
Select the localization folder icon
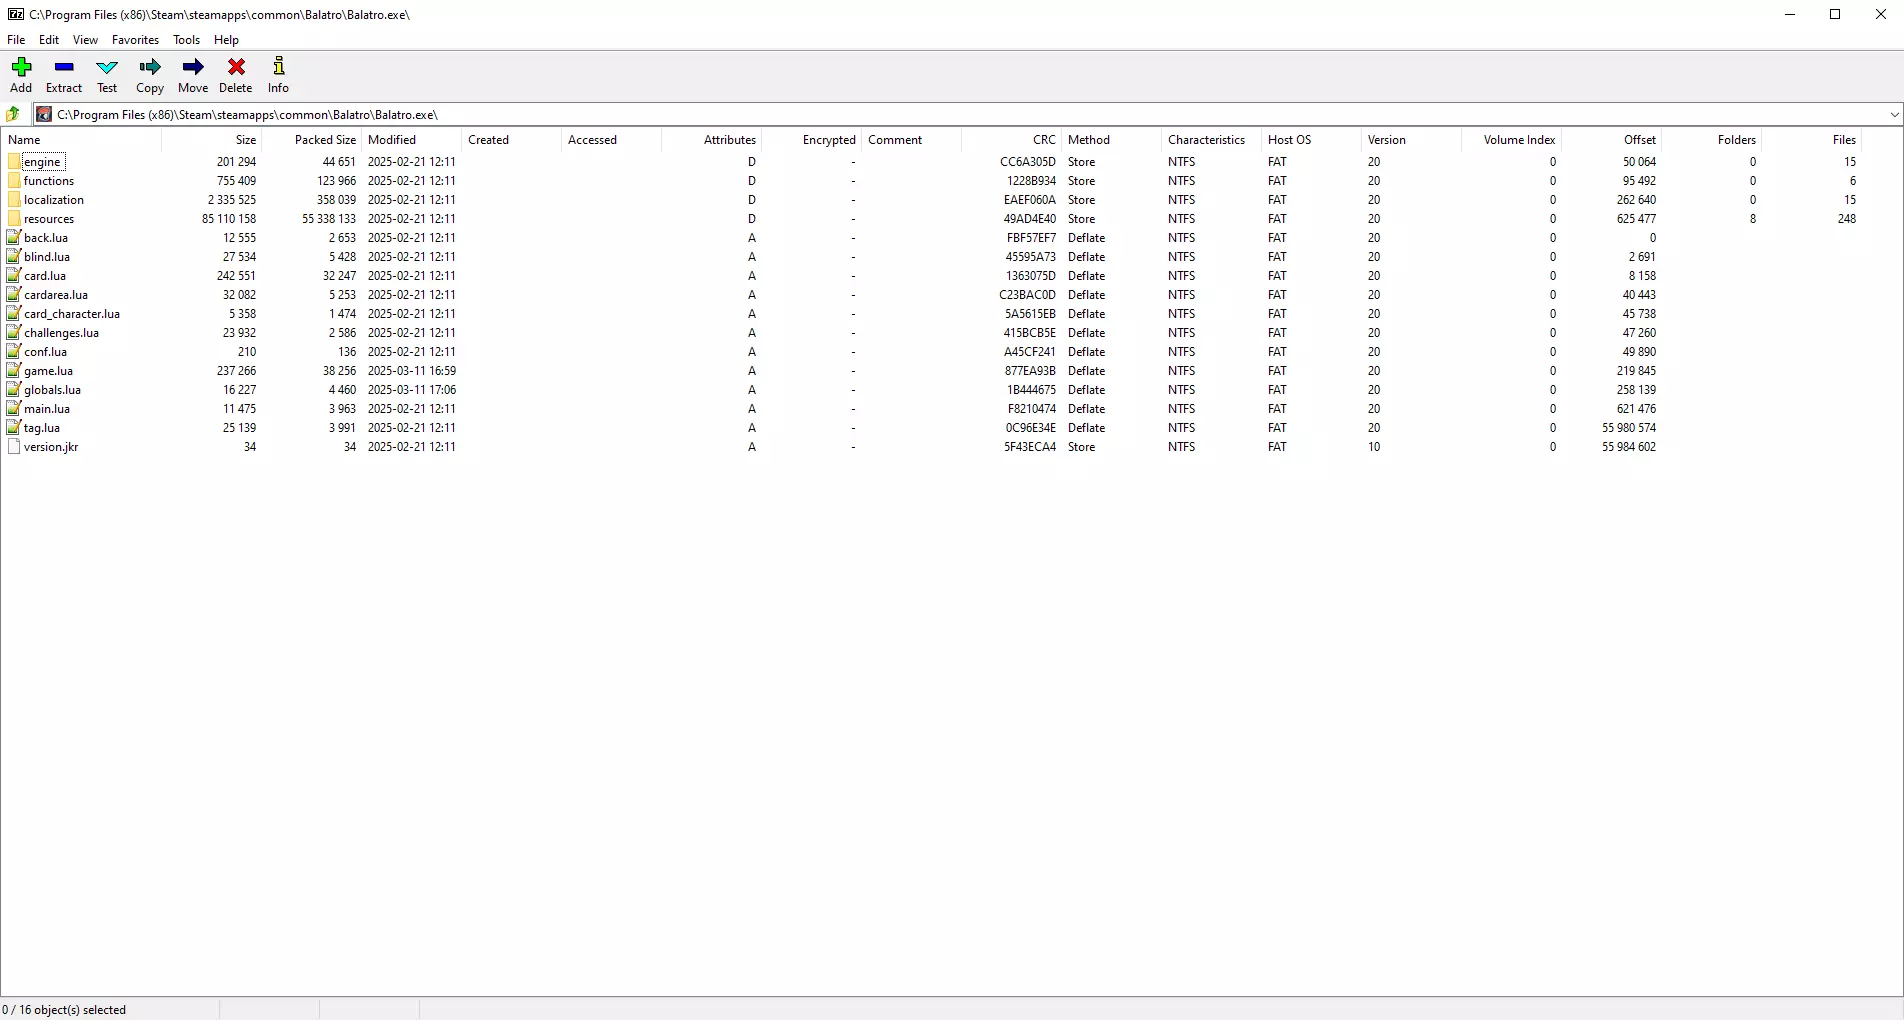coord(14,200)
